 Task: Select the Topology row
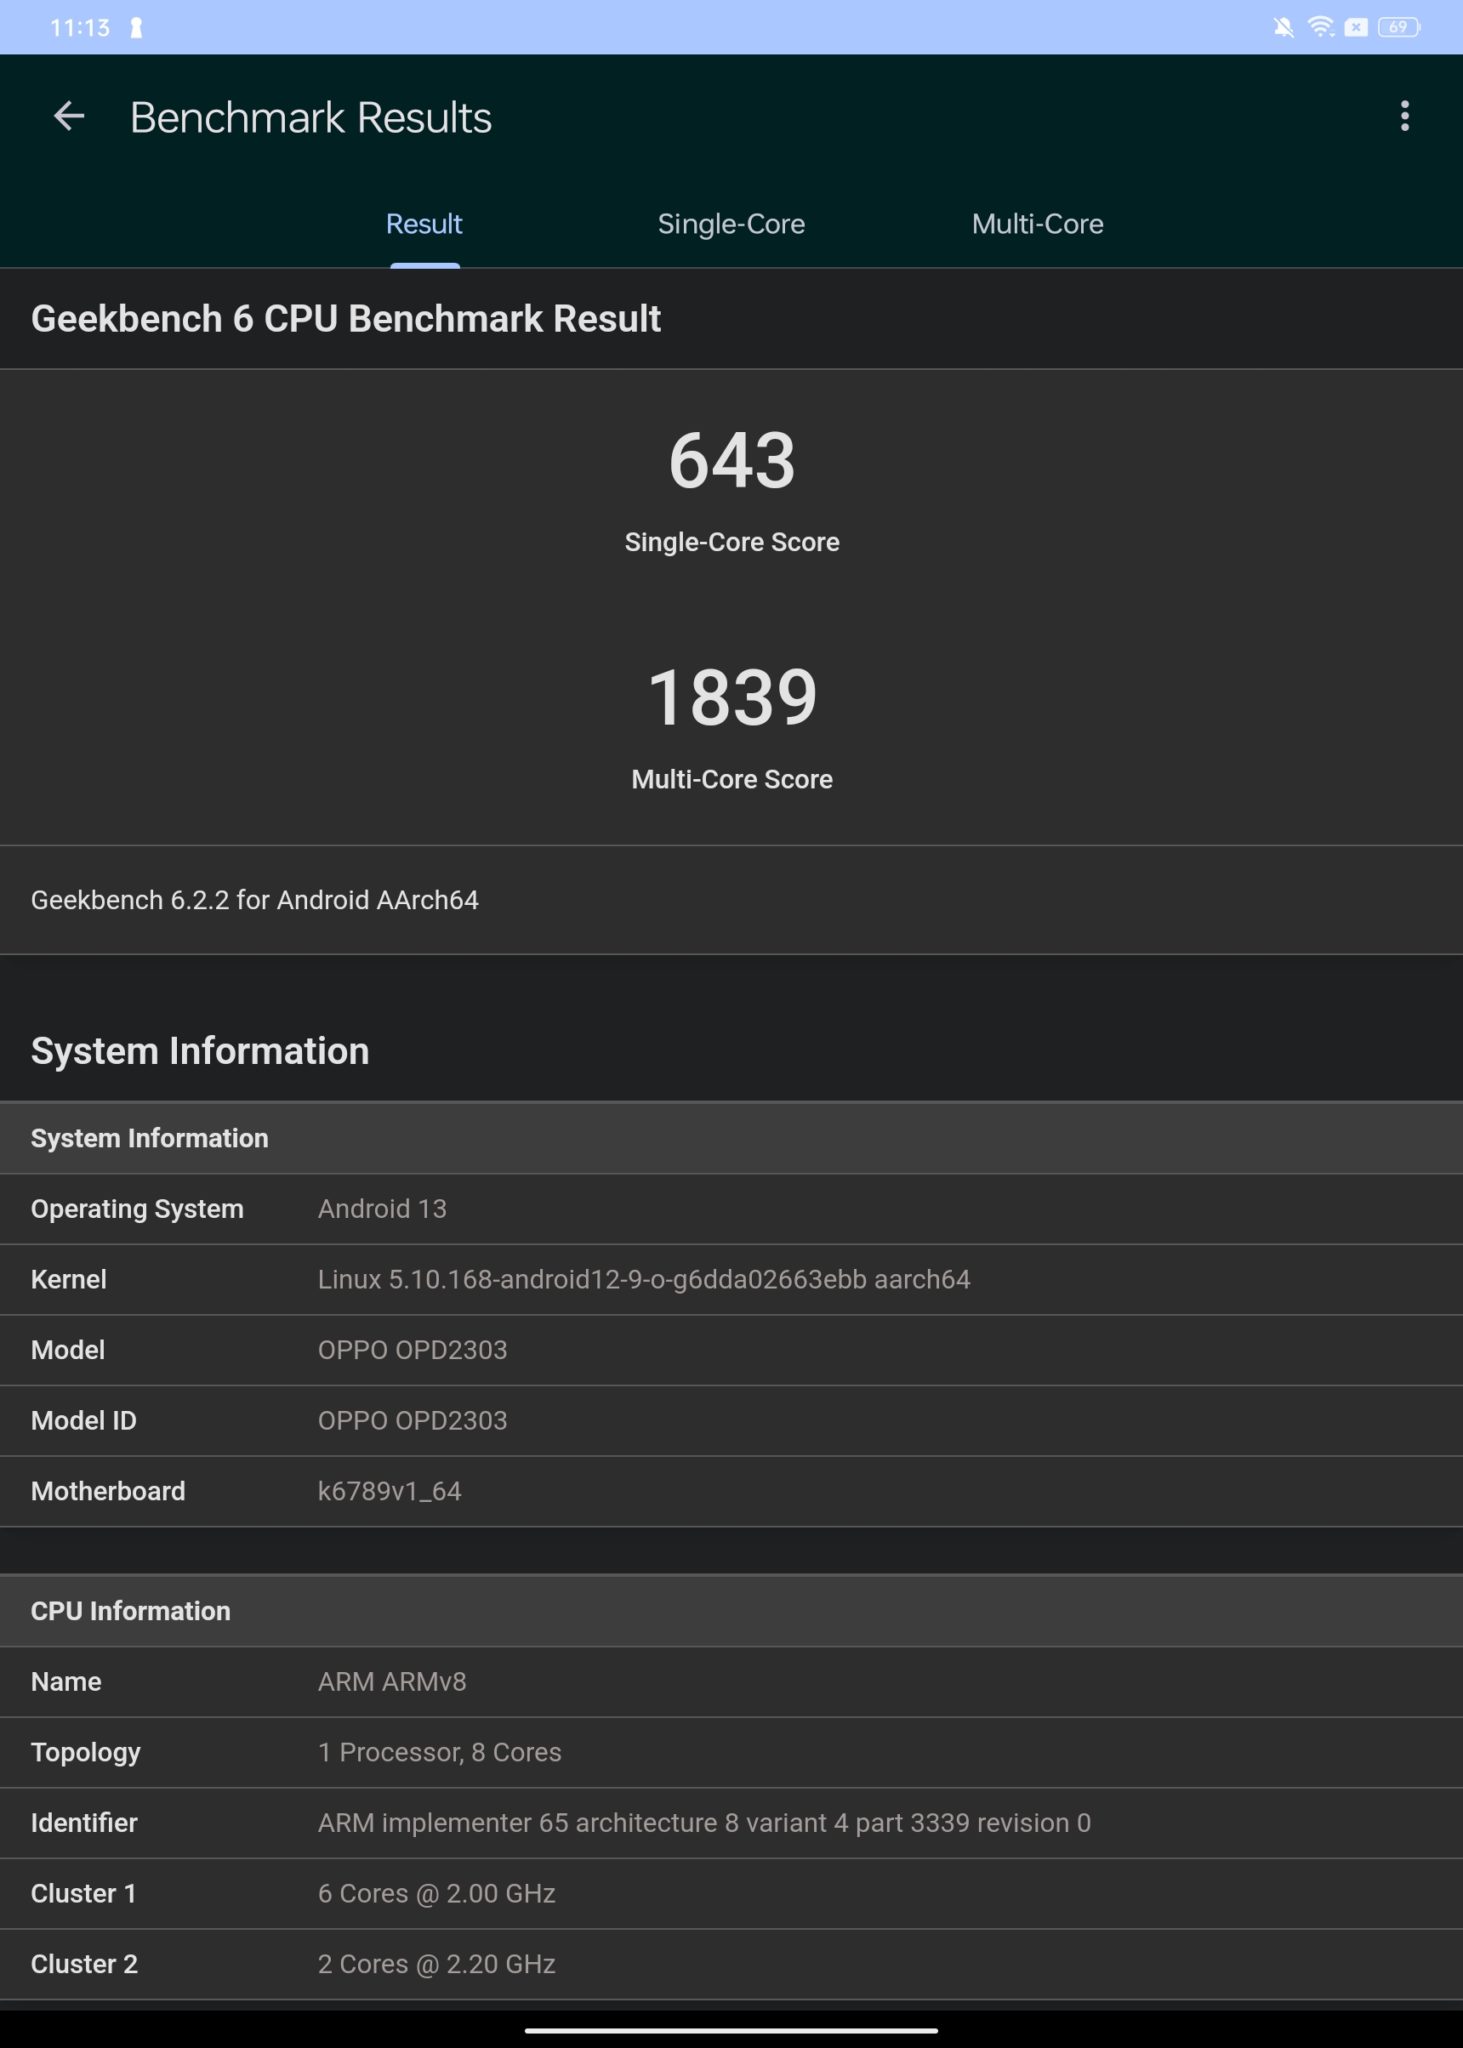tap(731, 1752)
